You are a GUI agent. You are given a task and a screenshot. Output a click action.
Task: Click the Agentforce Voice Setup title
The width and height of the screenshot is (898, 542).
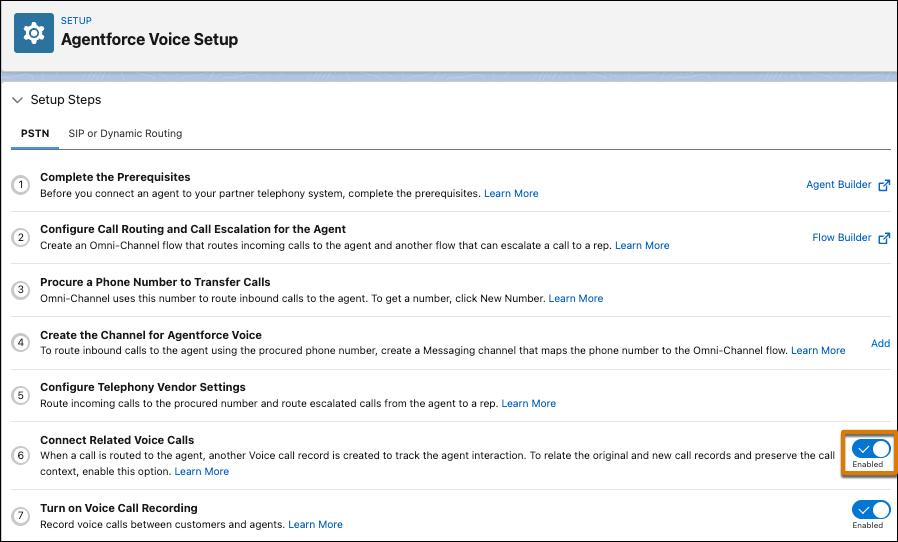[x=149, y=40]
